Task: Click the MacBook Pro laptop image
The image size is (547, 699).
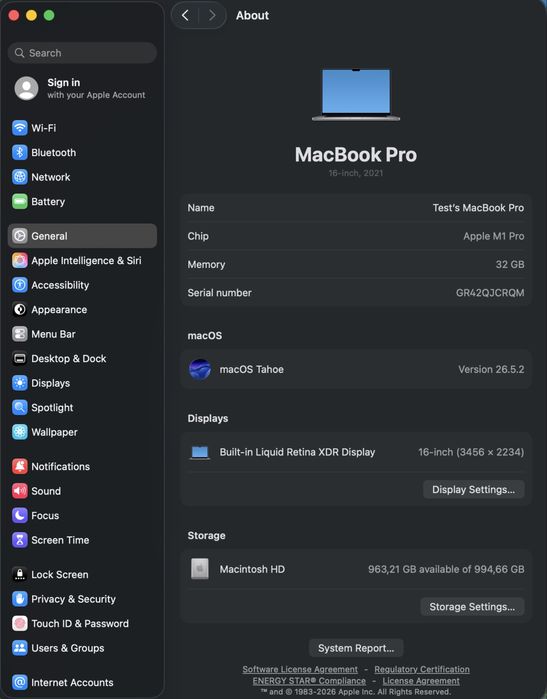Action: [x=356, y=95]
